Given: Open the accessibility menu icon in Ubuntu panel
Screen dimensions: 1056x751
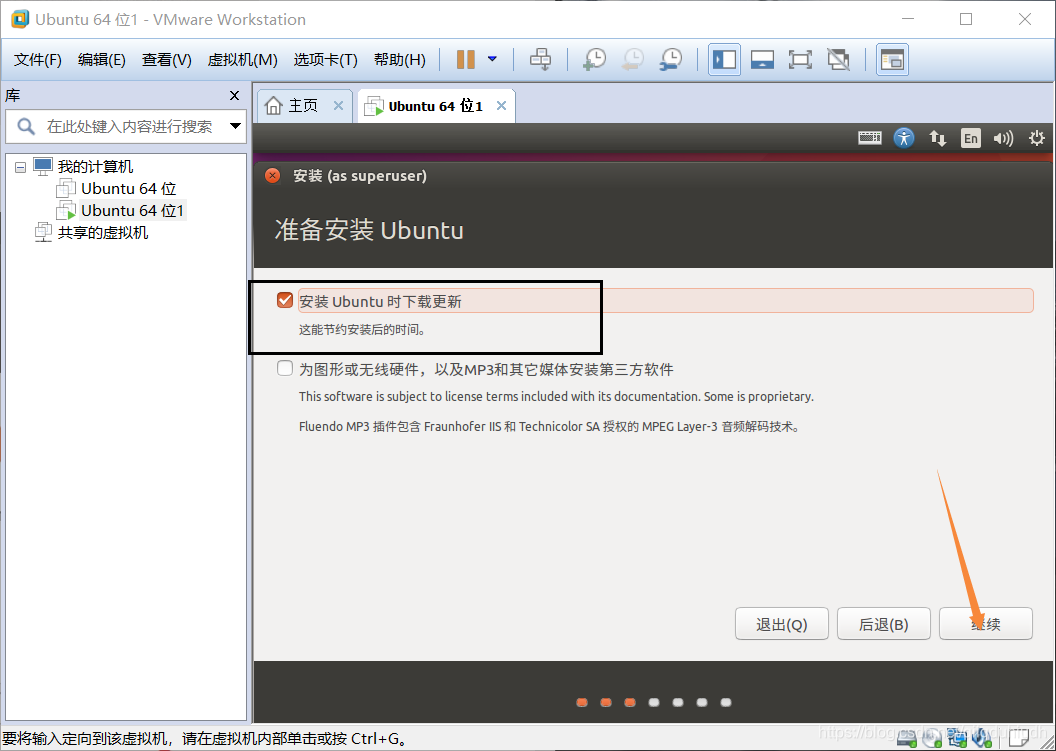Looking at the screenshot, I should [x=904, y=138].
